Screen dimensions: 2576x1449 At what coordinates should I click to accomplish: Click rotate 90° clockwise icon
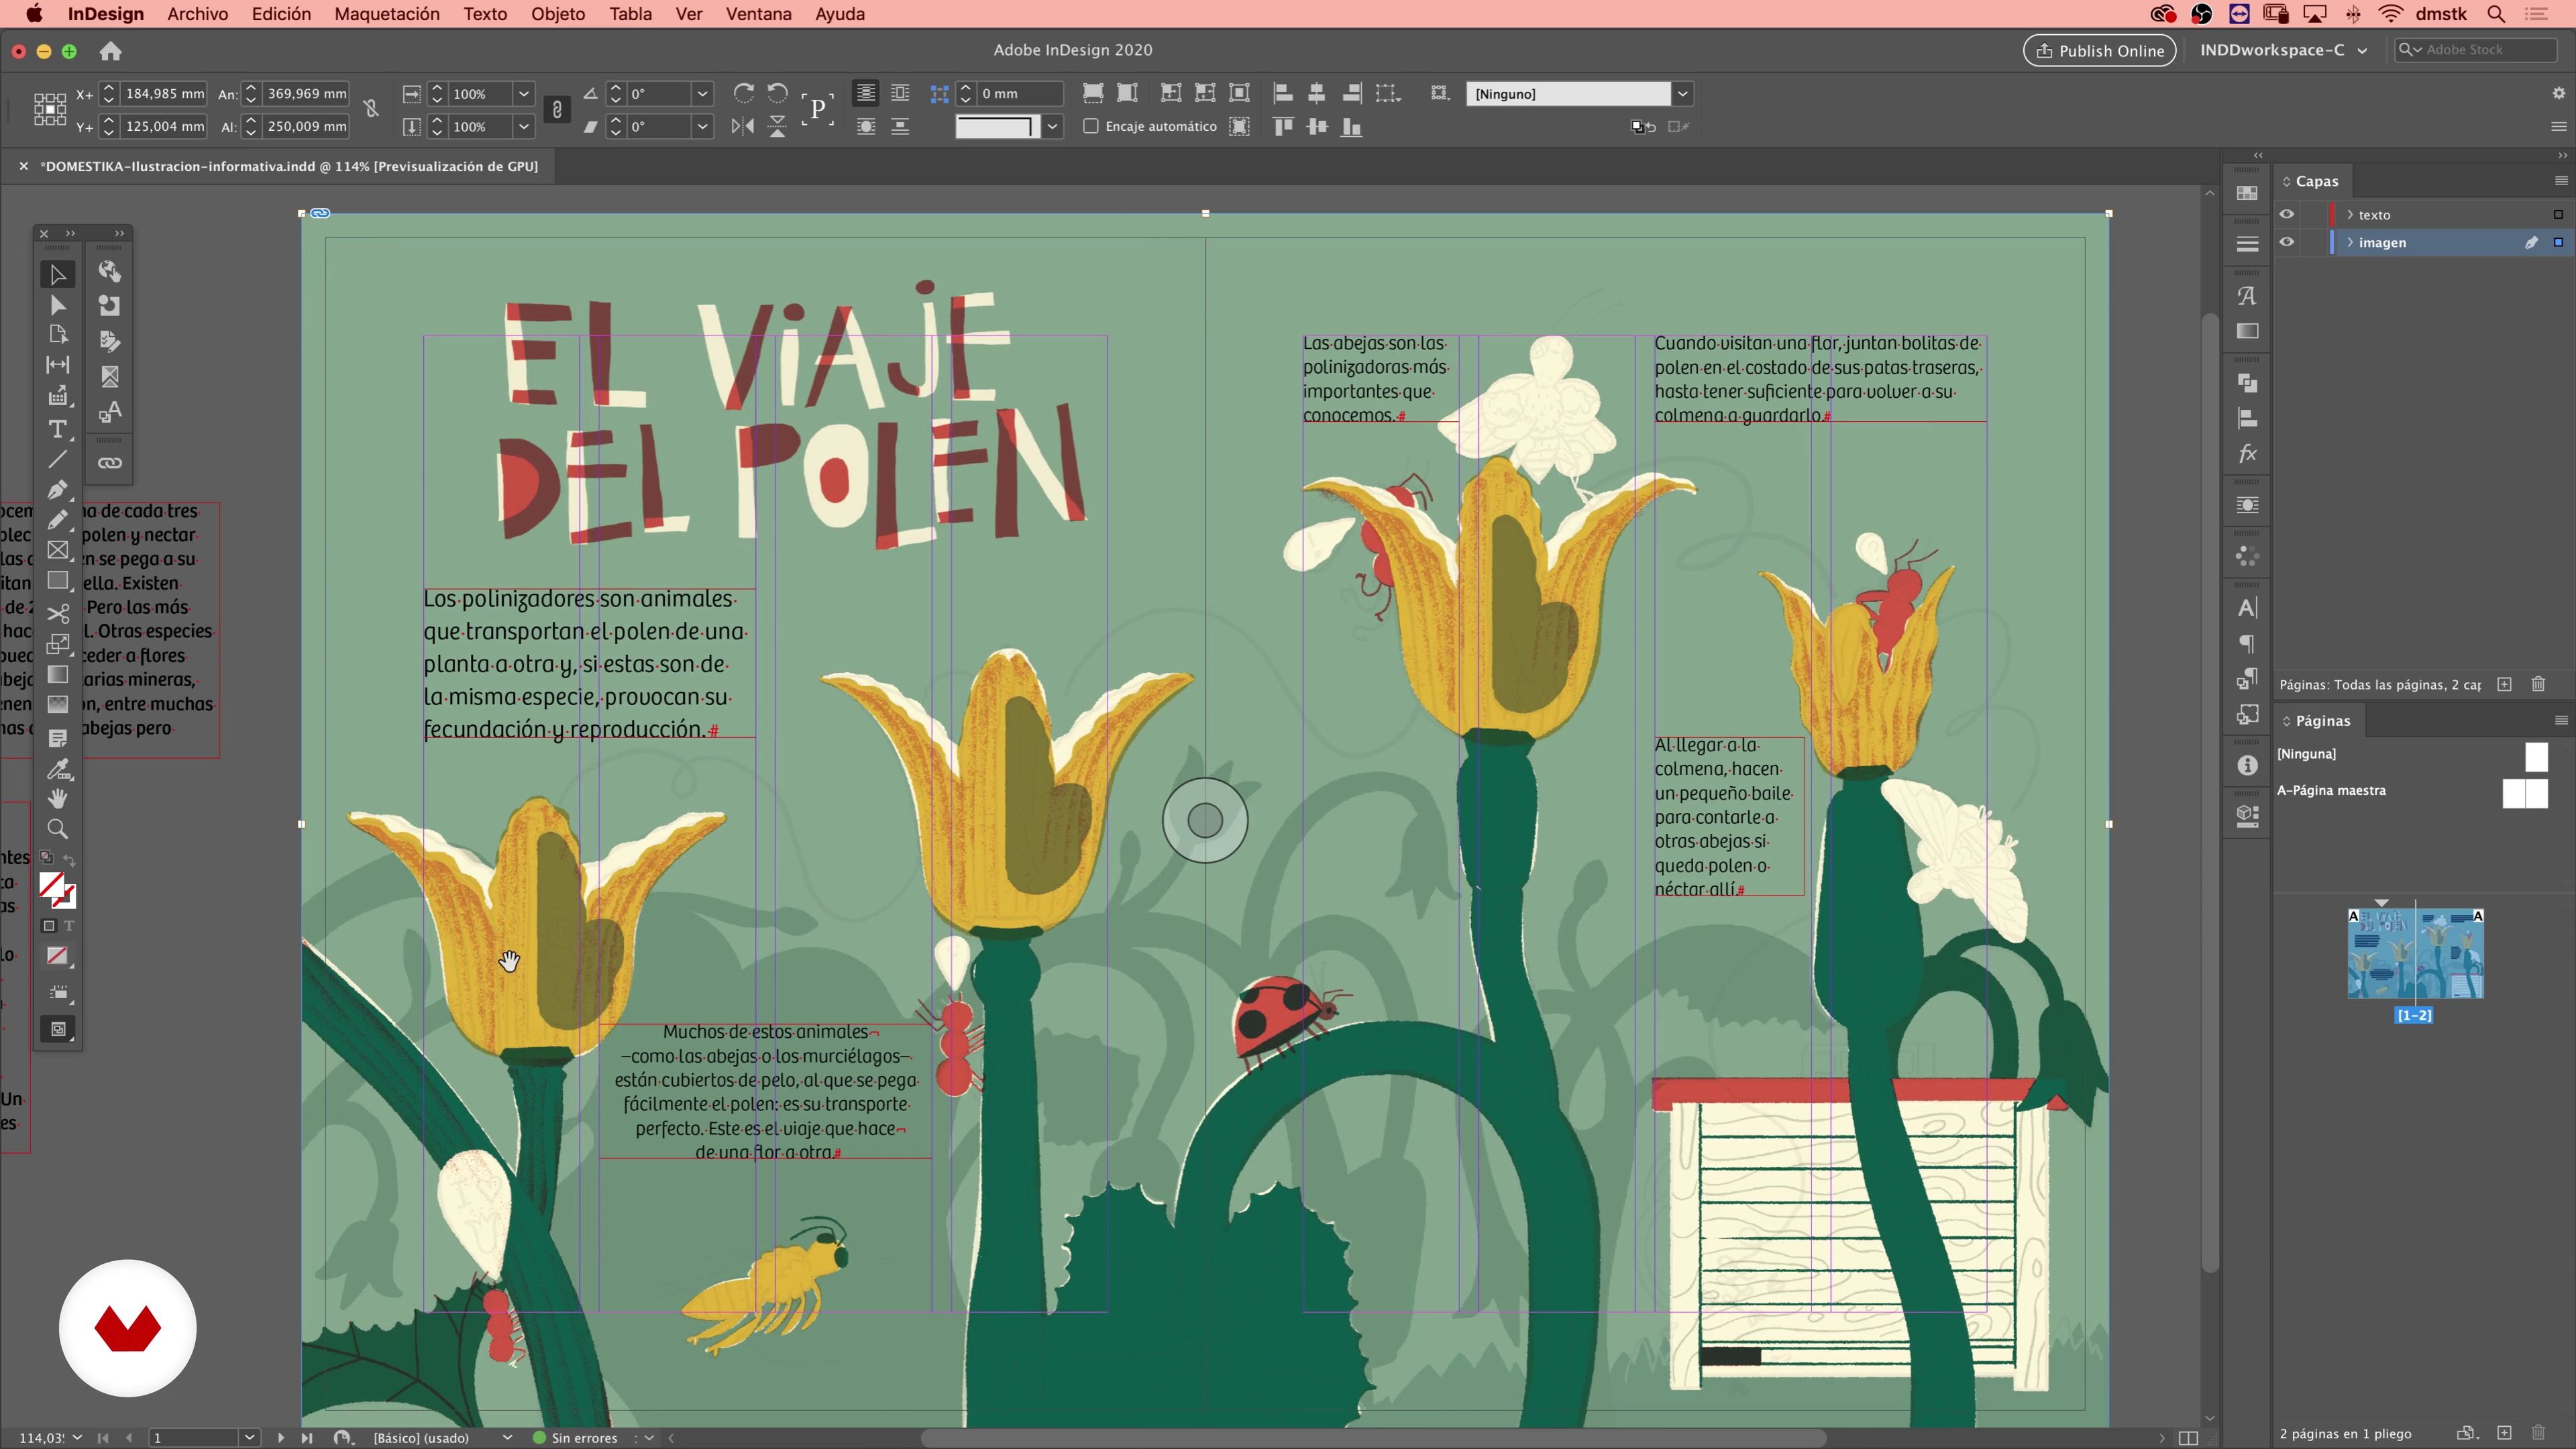coord(743,93)
